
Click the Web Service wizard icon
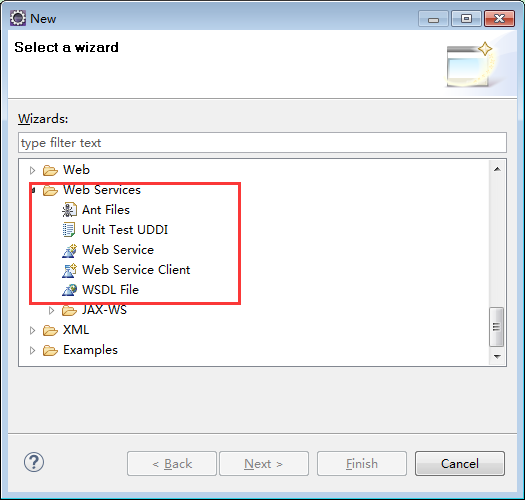69,250
